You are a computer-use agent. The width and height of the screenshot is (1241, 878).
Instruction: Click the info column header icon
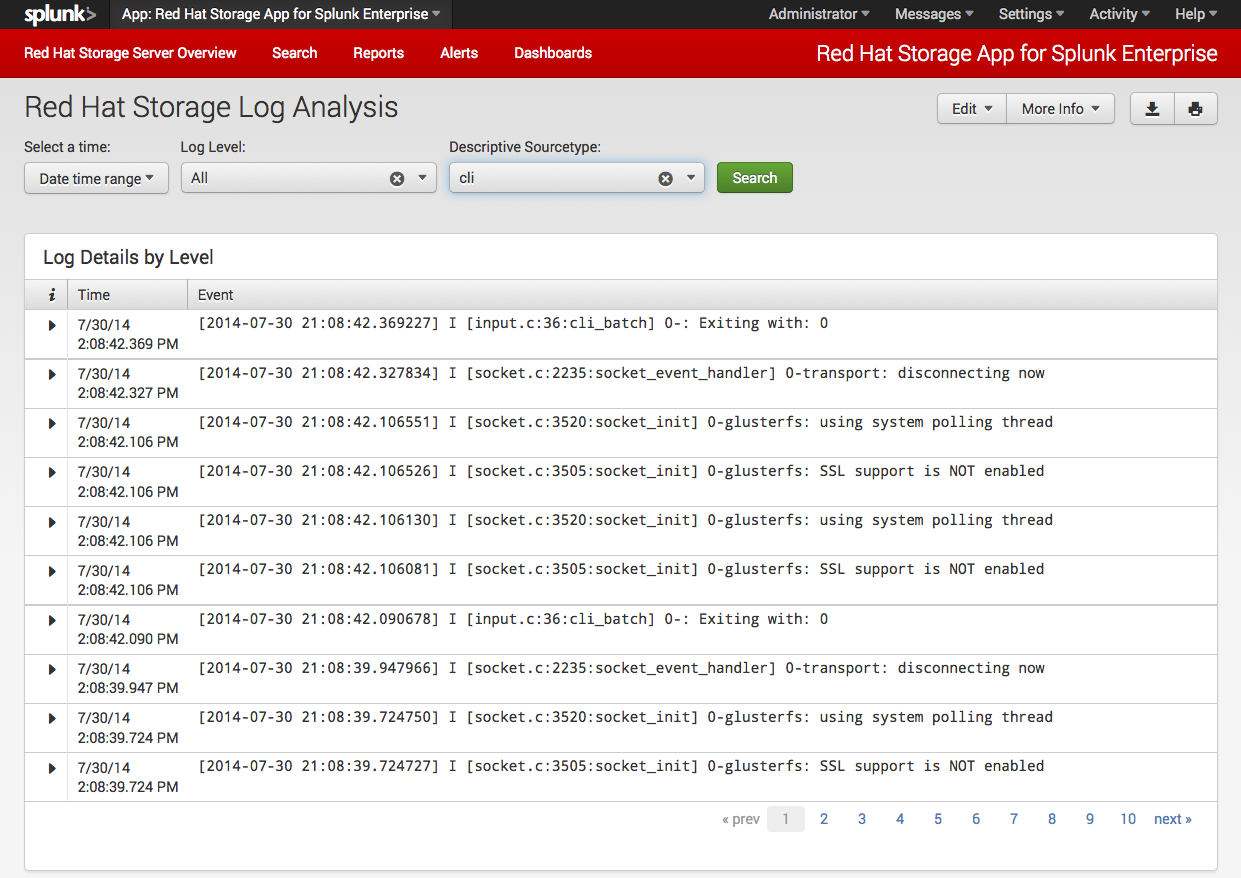point(51,295)
